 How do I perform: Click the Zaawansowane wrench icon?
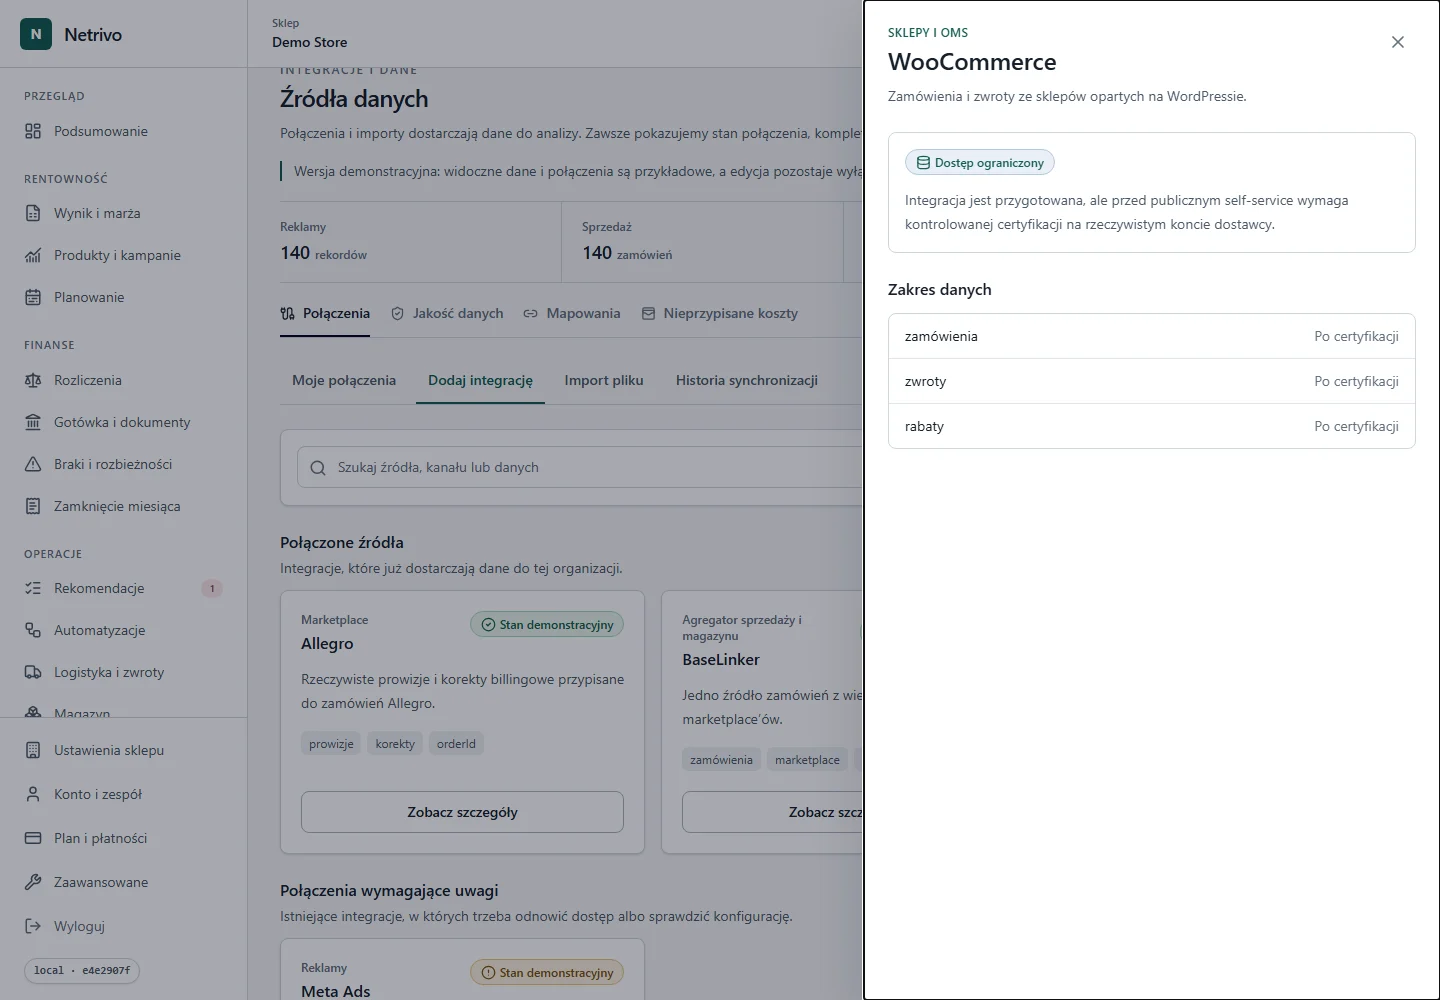pos(33,882)
